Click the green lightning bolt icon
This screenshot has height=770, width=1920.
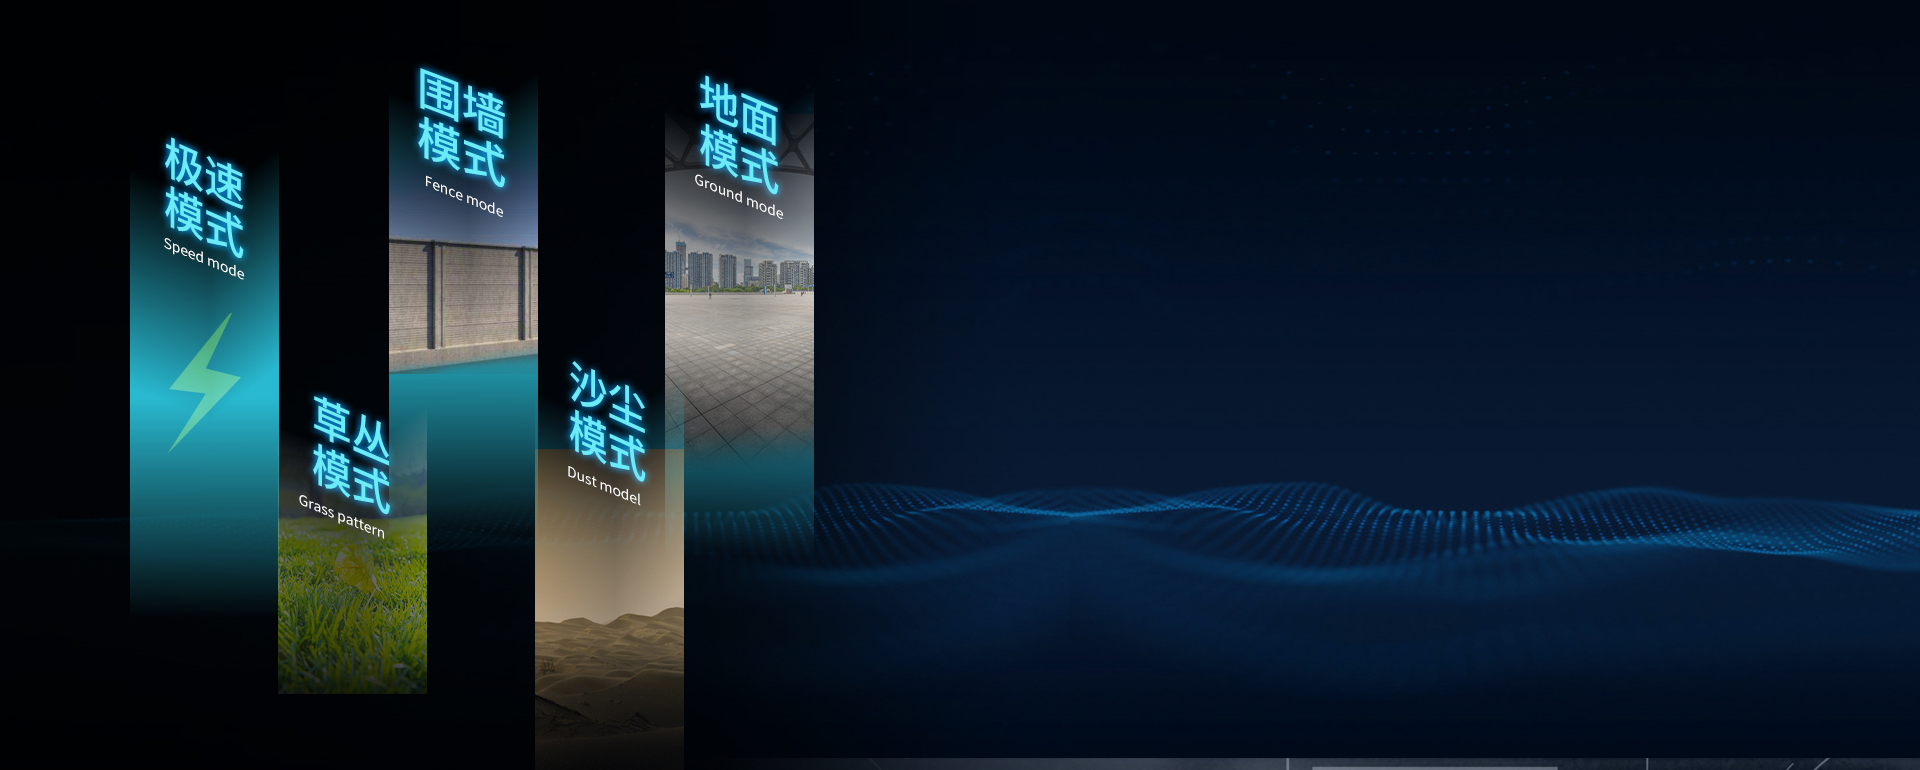[x=205, y=383]
